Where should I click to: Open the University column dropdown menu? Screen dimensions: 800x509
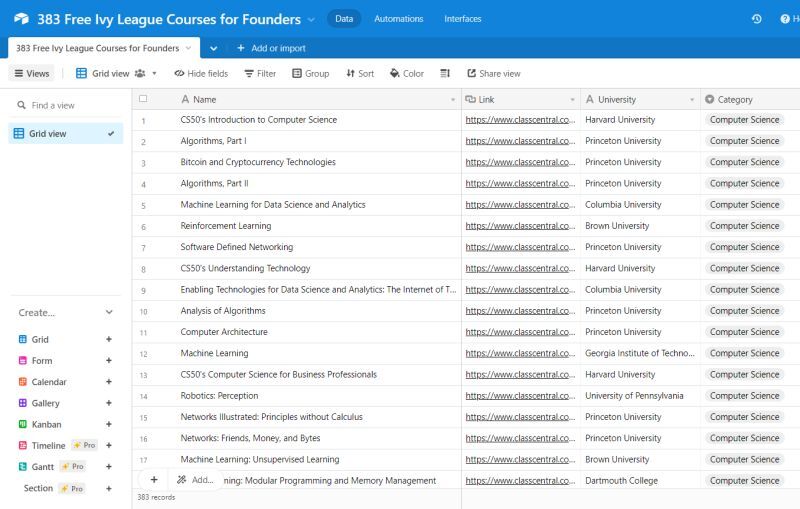click(x=692, y=100)
